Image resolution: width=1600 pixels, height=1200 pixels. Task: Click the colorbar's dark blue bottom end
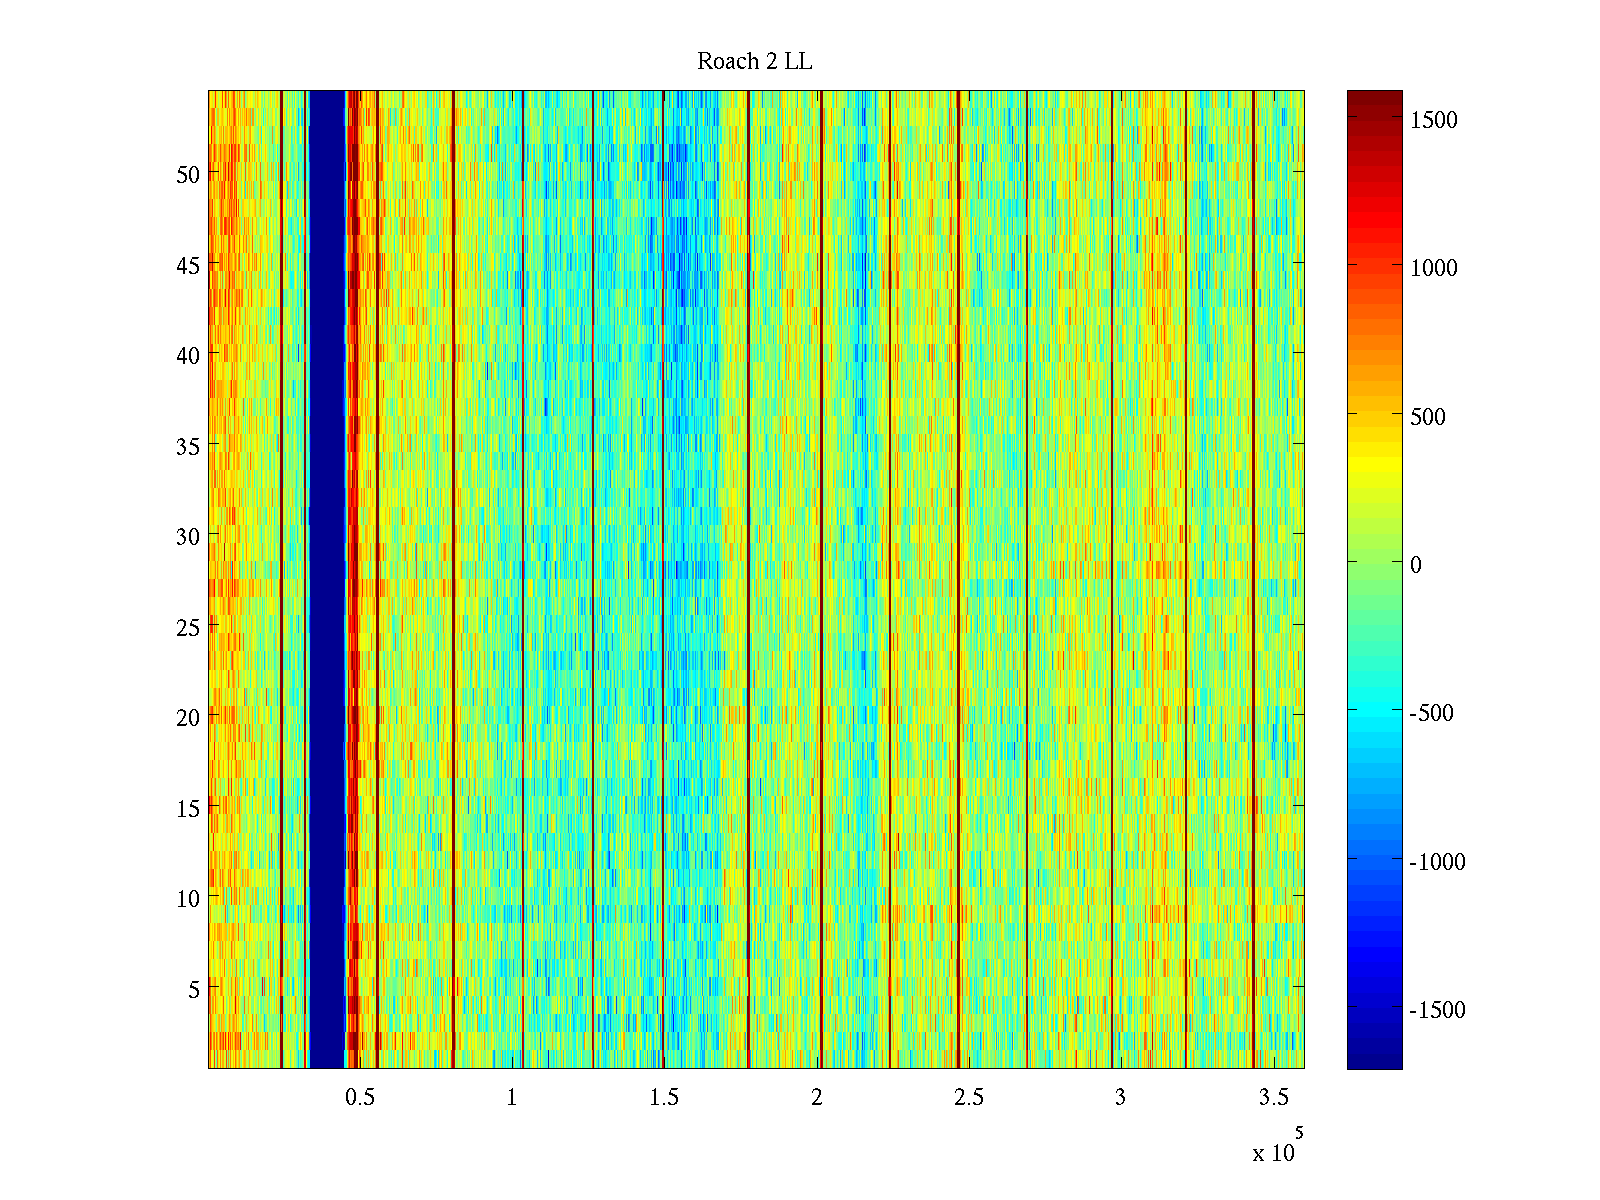click(x=1374, y=1058)
